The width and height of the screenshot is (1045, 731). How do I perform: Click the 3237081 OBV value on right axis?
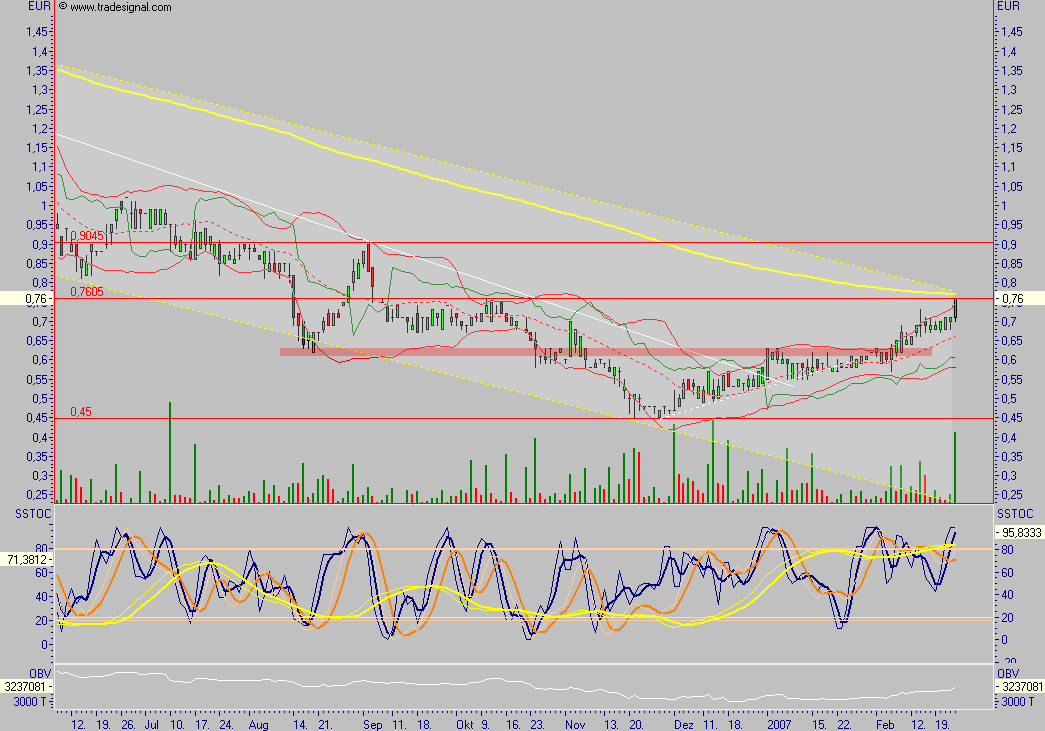click(1020, 688)
